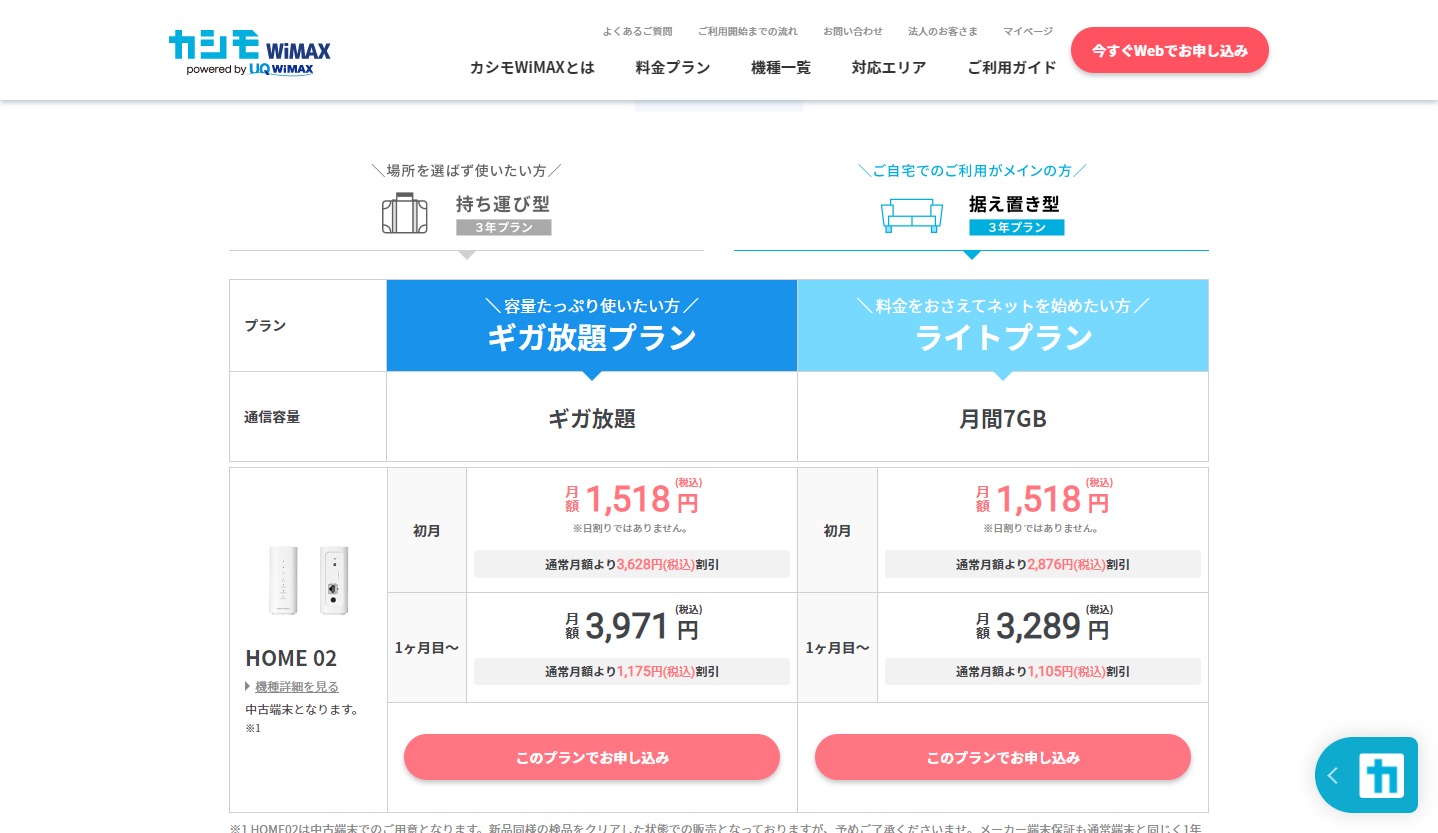
Task: Click the カシモ WiMAX logo
Action: point(249,52)
